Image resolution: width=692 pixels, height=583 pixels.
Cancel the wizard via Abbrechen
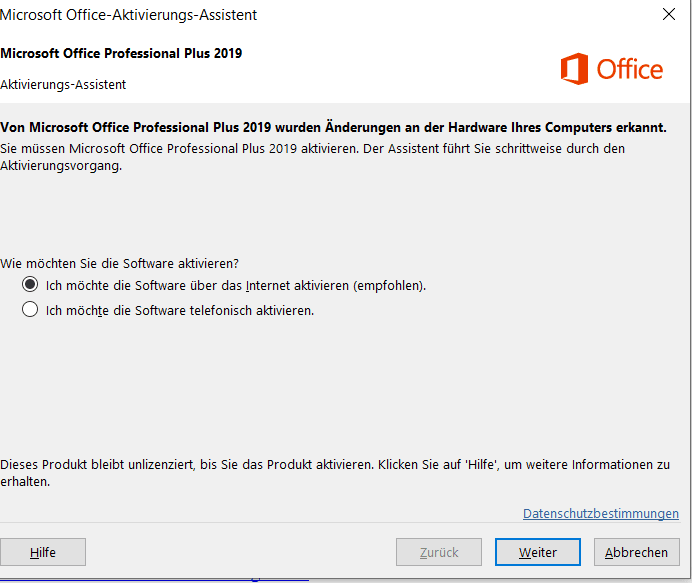click(636, 552)
